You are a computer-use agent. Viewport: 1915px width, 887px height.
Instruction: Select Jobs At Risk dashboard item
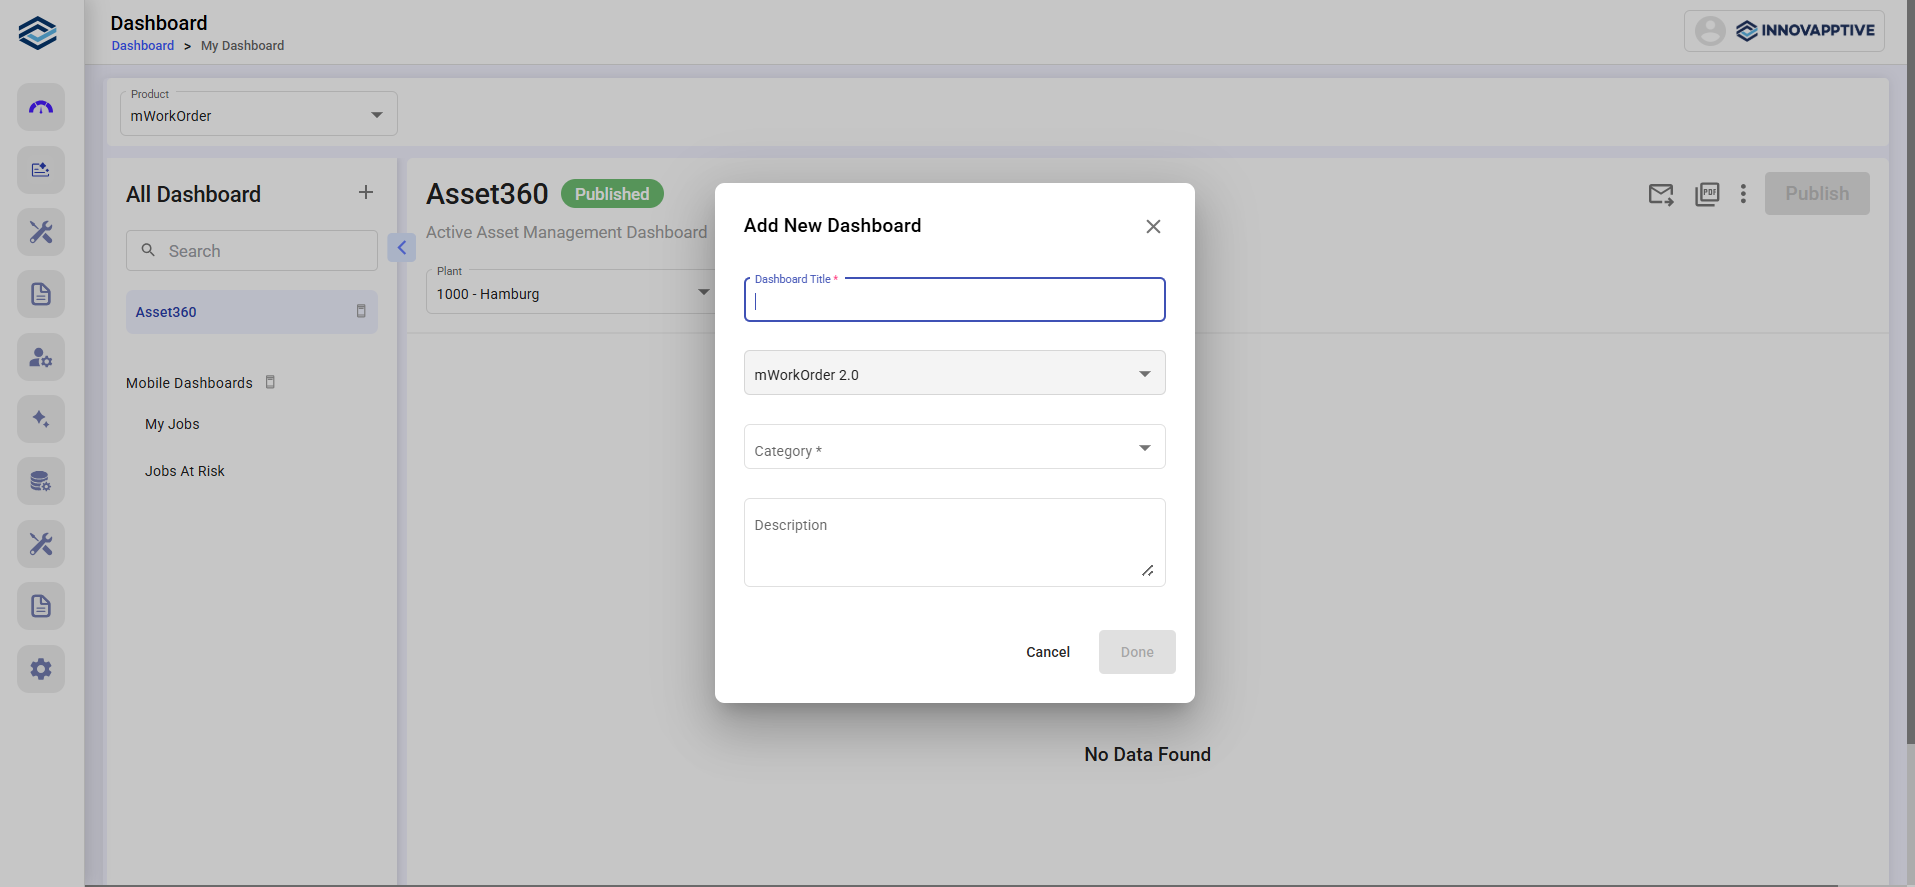(x=185, y=471)
